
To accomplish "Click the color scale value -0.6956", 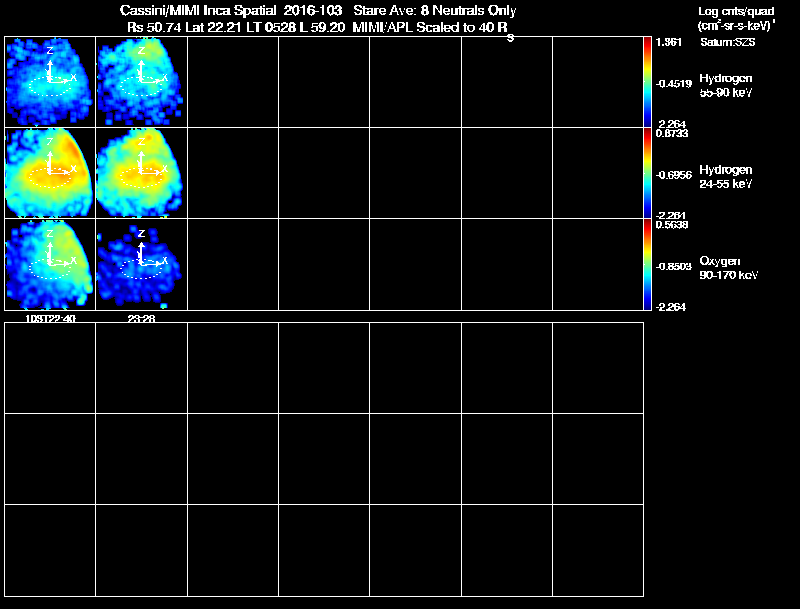I will (673, 175).
